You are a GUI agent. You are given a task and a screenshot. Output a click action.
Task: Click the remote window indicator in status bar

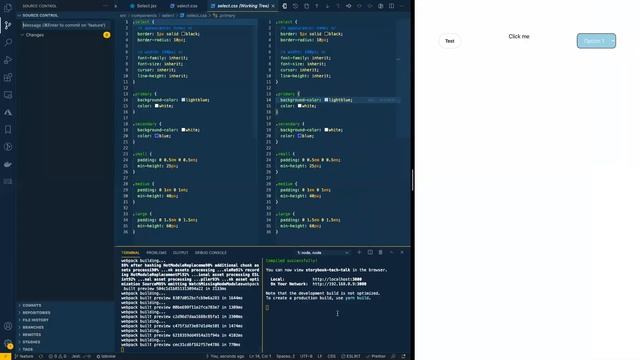pos(5,356)
